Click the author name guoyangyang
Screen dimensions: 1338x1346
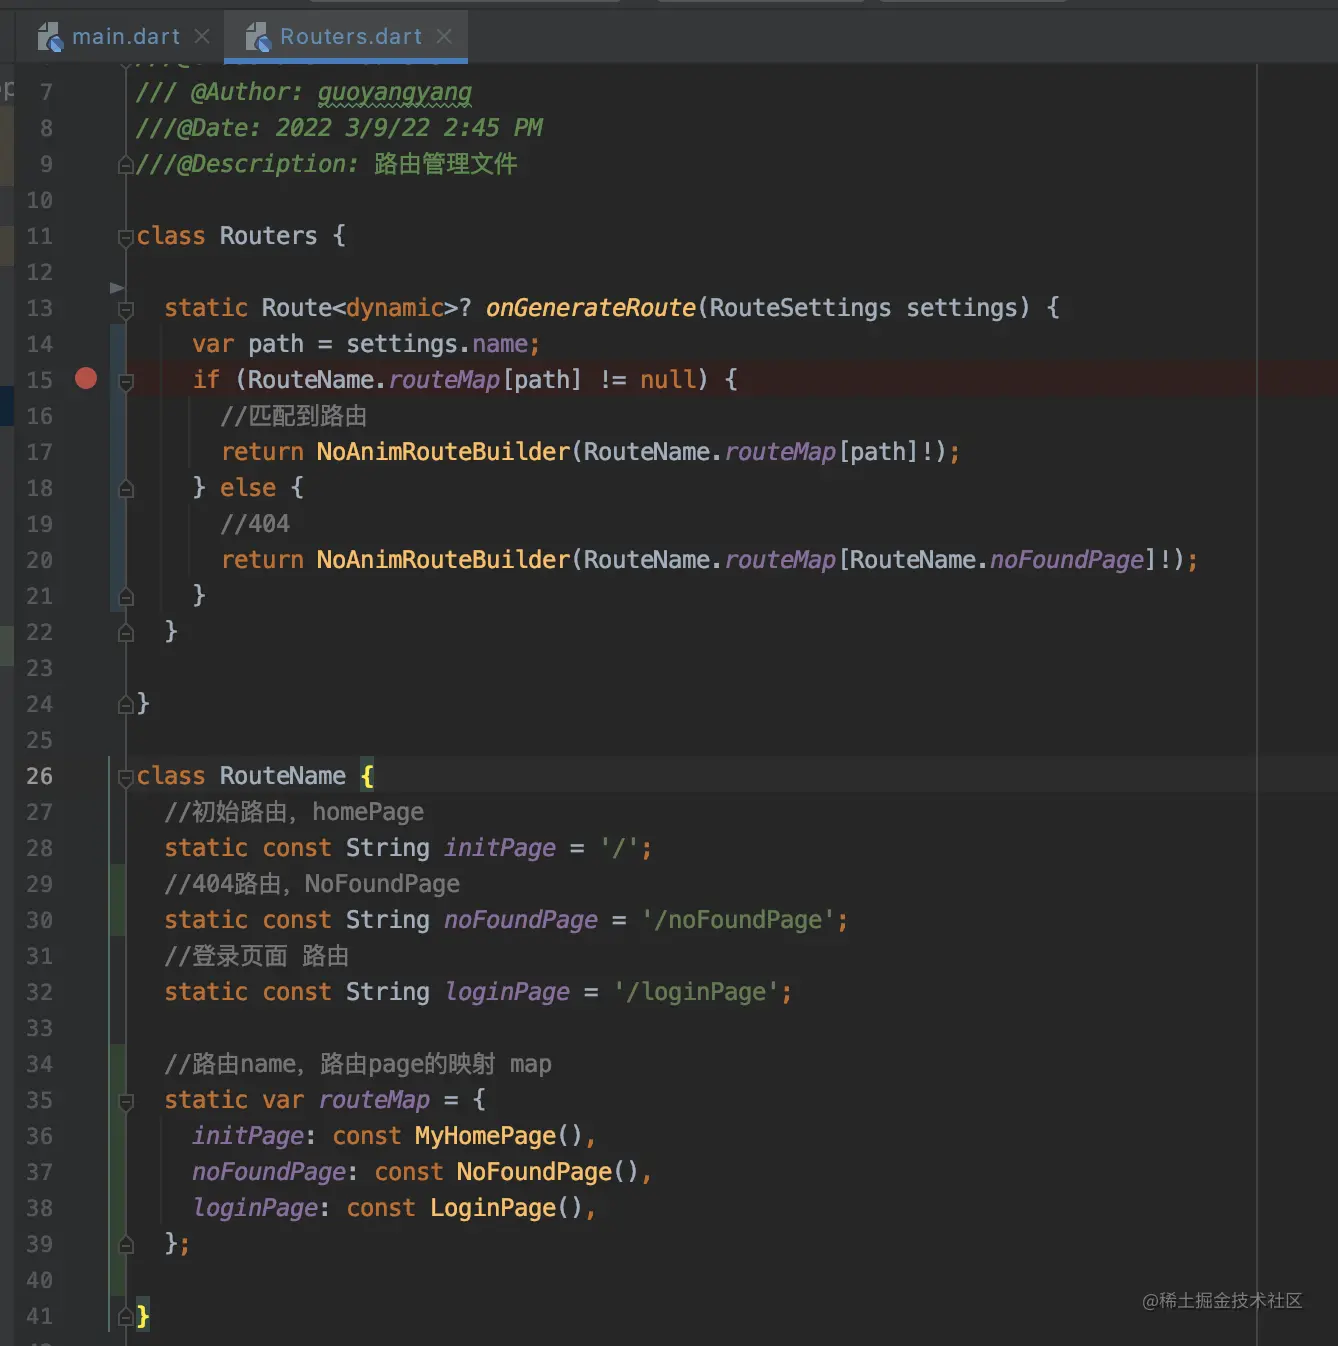tap(395, 92)
